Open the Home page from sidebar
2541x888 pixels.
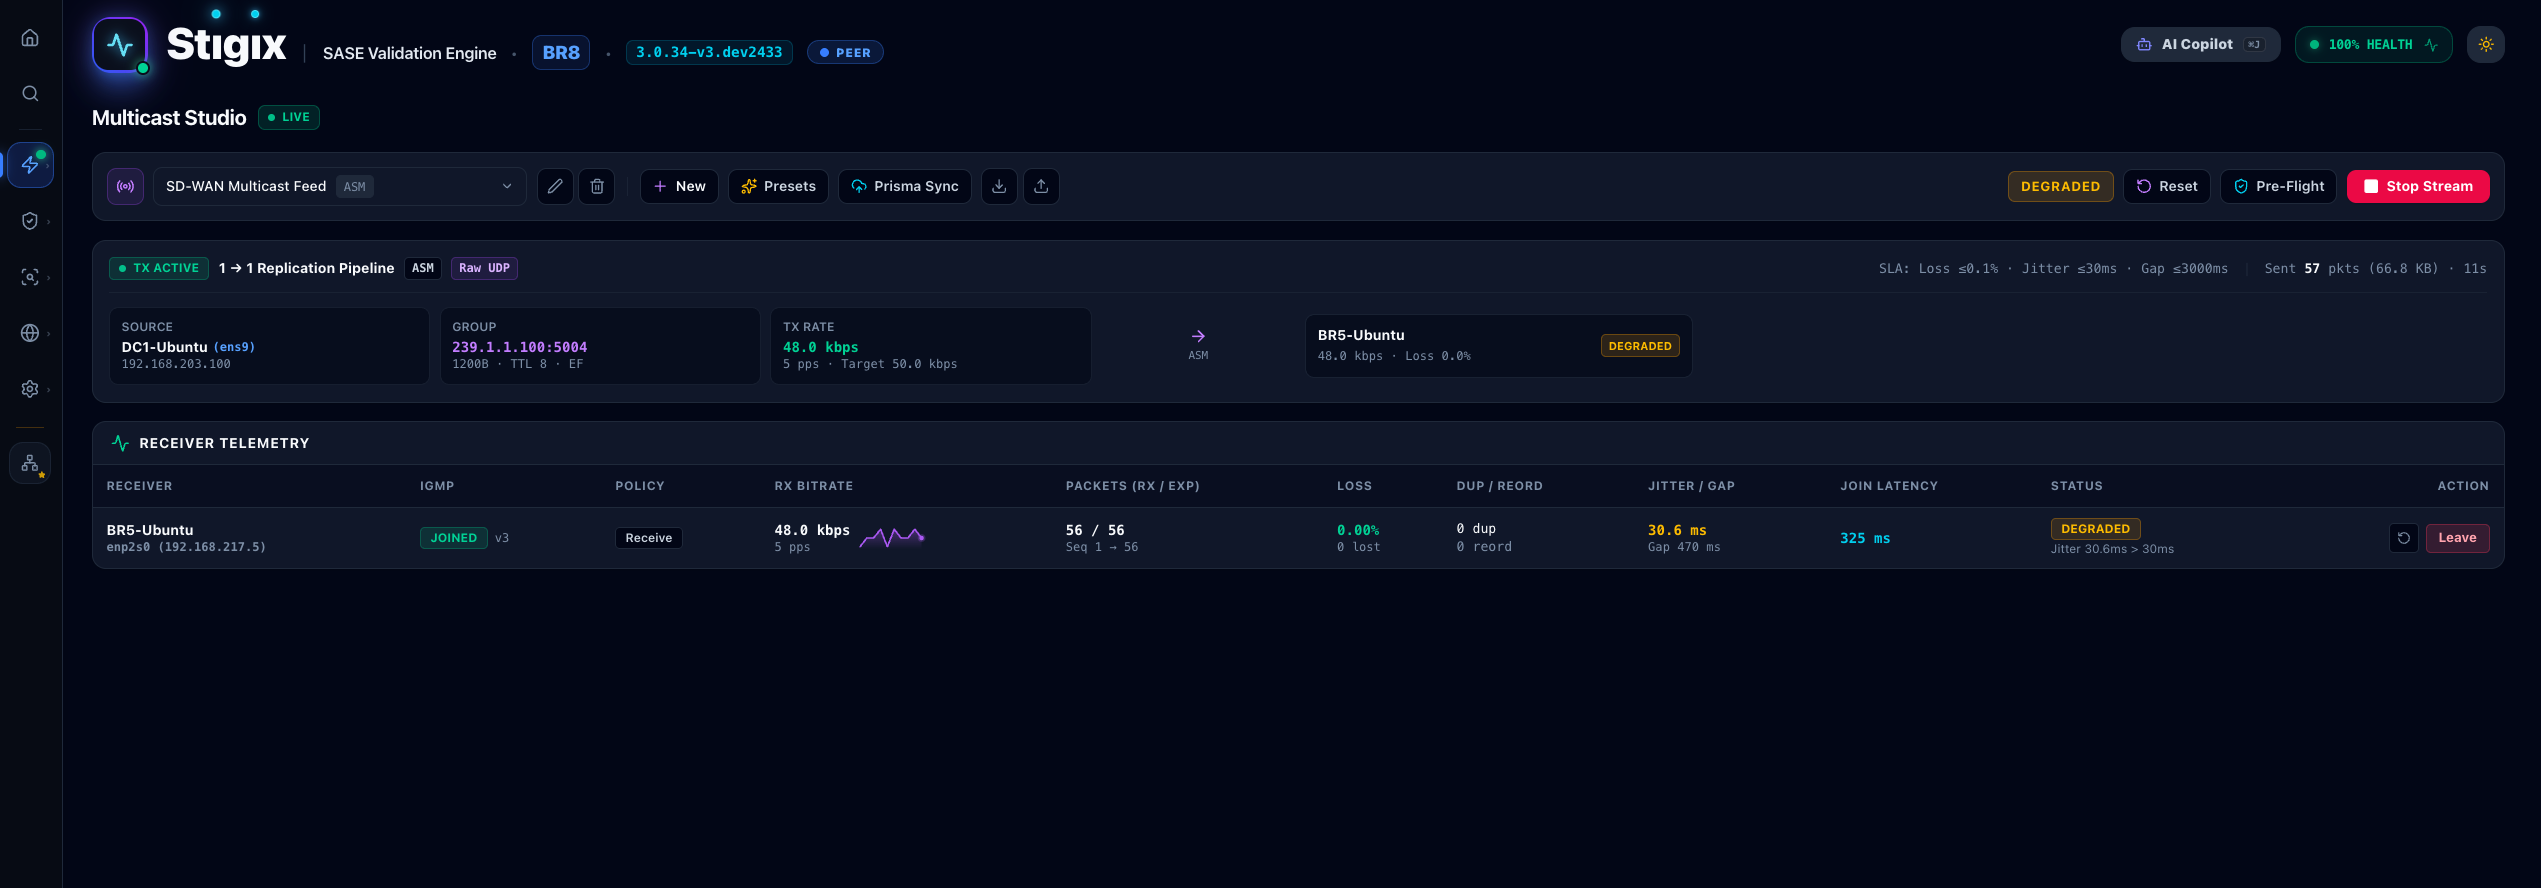[x=30, y=38]
